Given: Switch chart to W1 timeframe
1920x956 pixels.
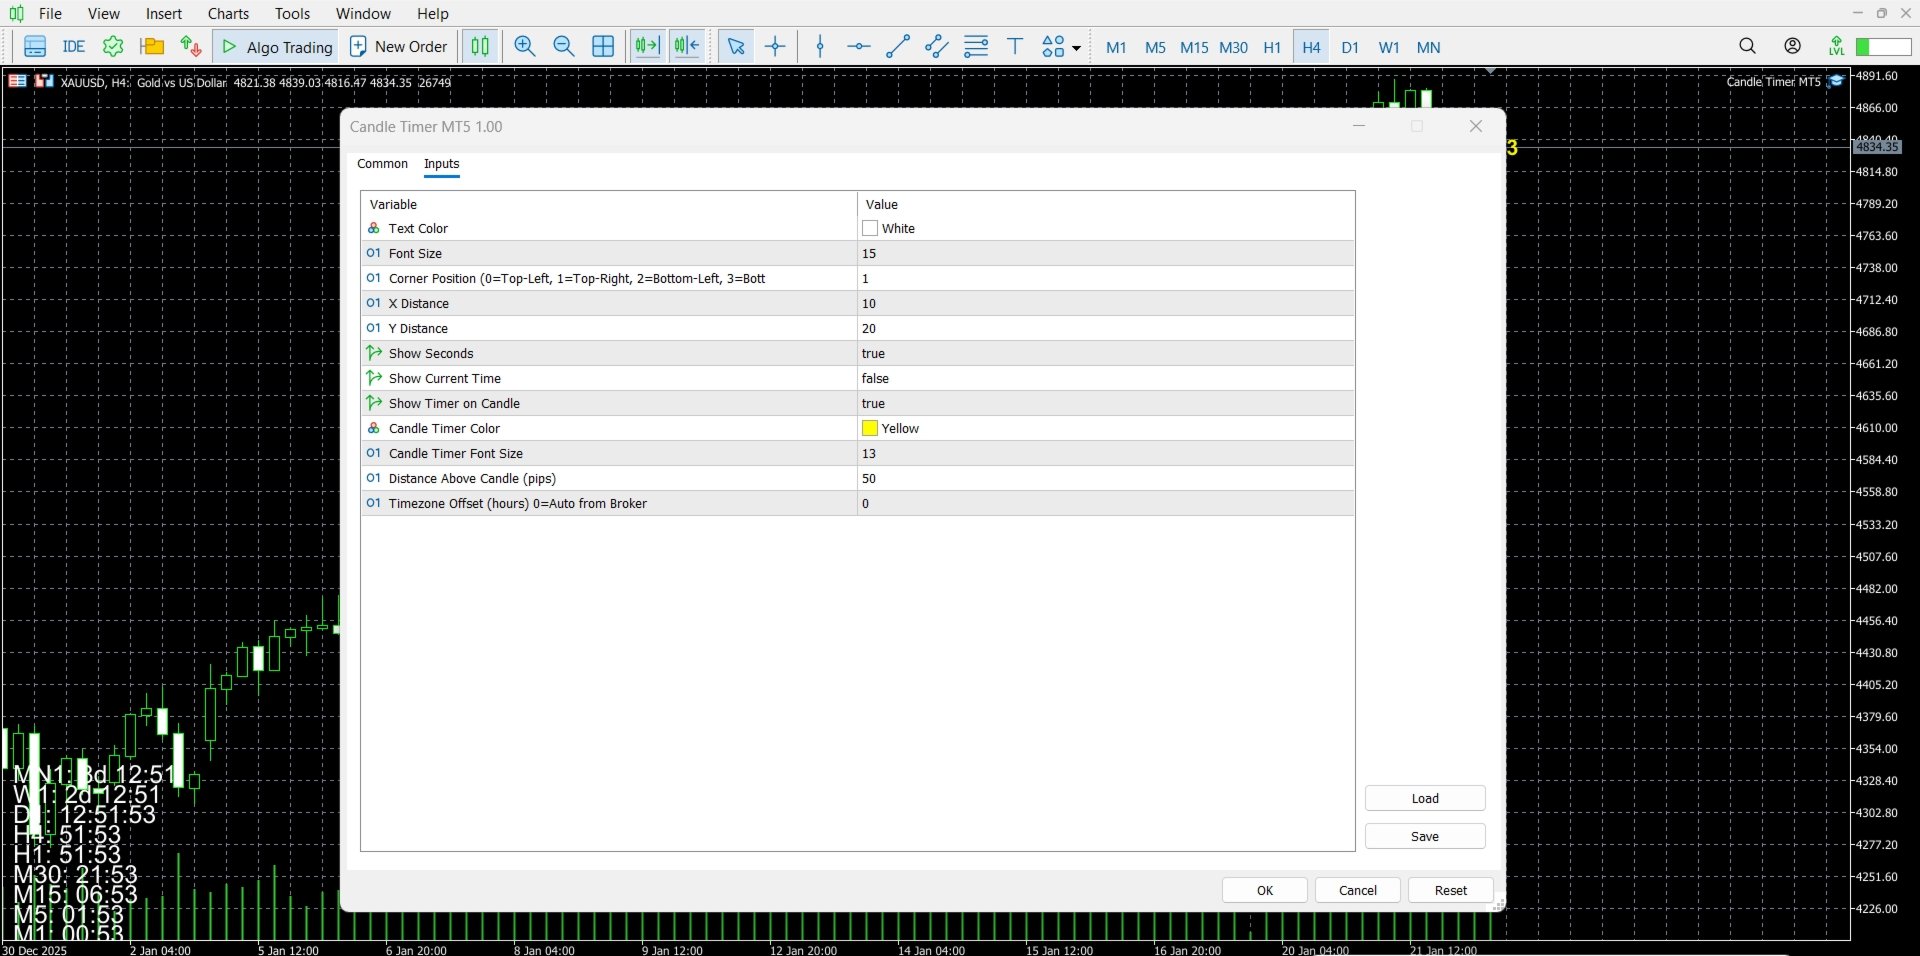Looking at the screenshot, I should [x=1389, y=47].
